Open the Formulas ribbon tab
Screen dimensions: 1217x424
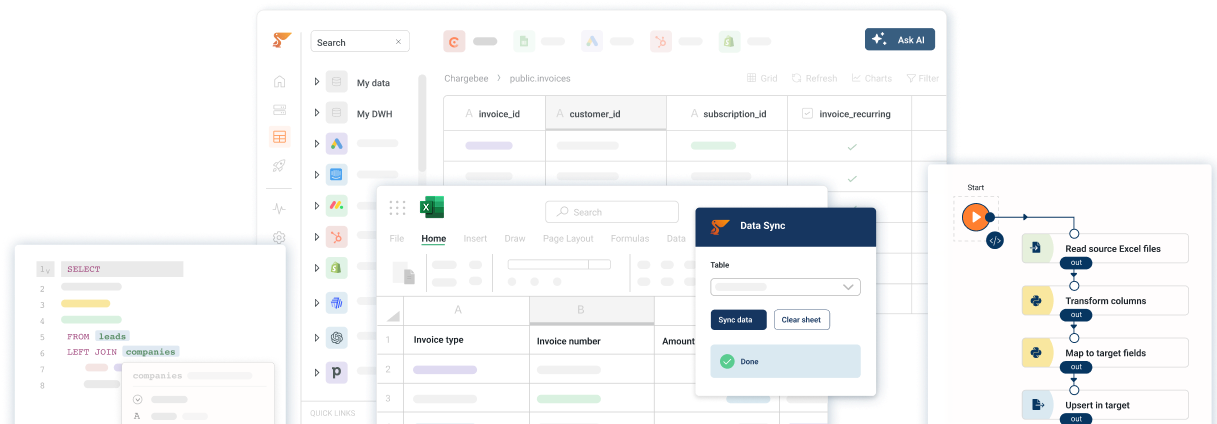click(x=629, y=239)
